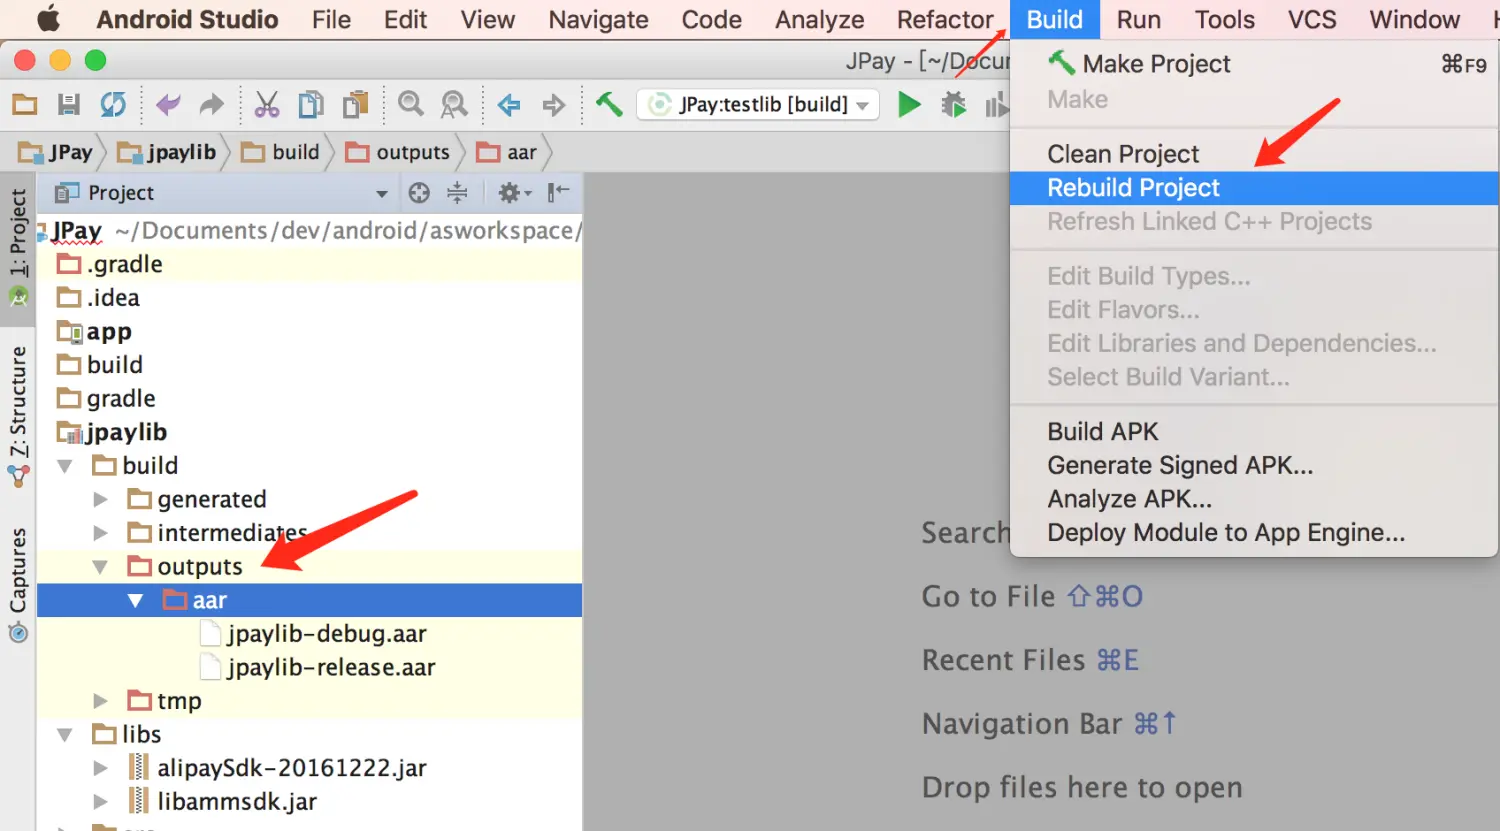Click the Save All floppy icon
Screen dimensions: 1500x831
68,104
